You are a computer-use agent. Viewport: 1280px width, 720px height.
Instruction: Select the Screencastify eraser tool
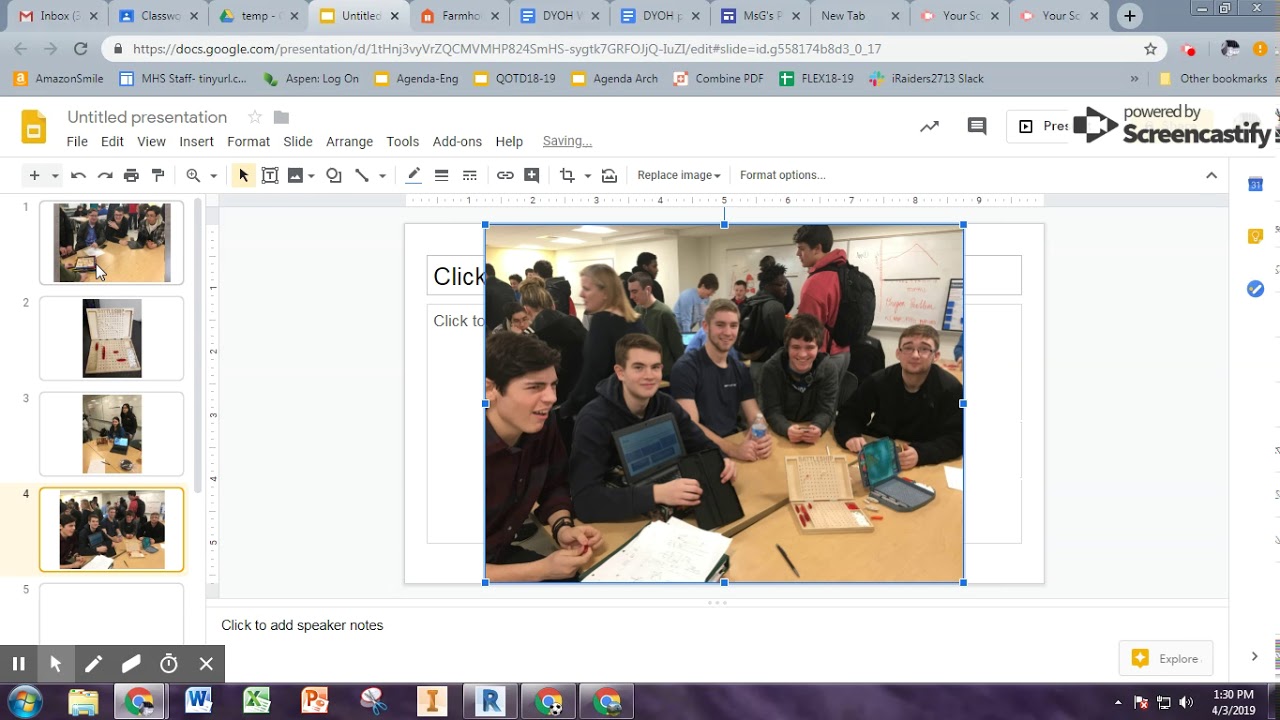131,663
